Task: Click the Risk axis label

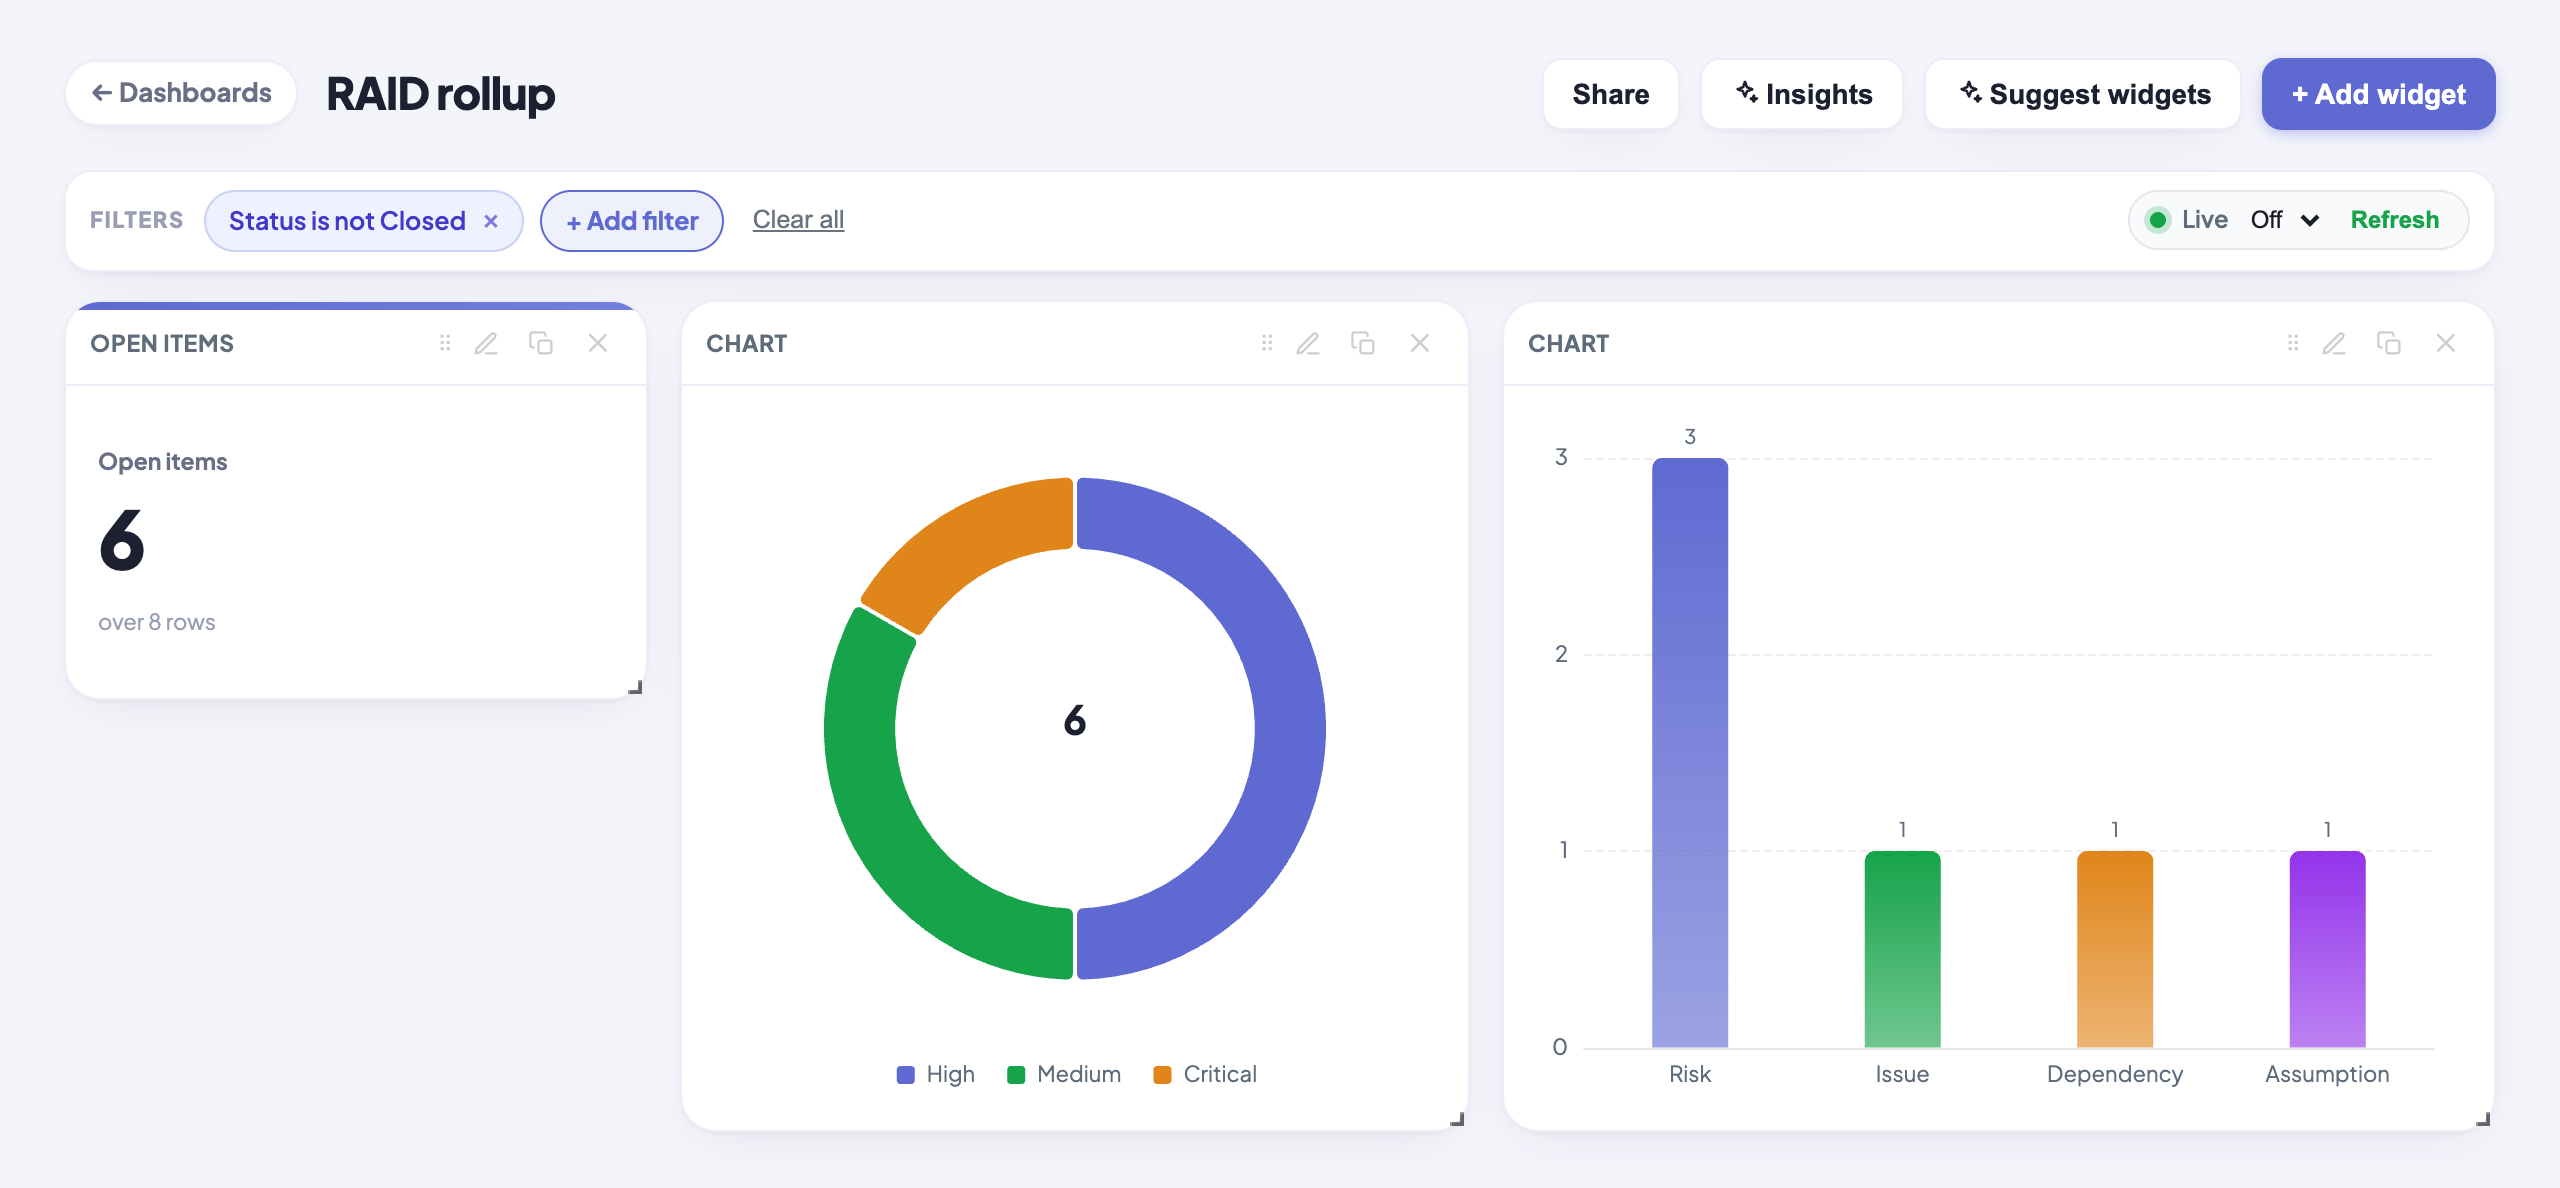Action: (1690, 1074)
